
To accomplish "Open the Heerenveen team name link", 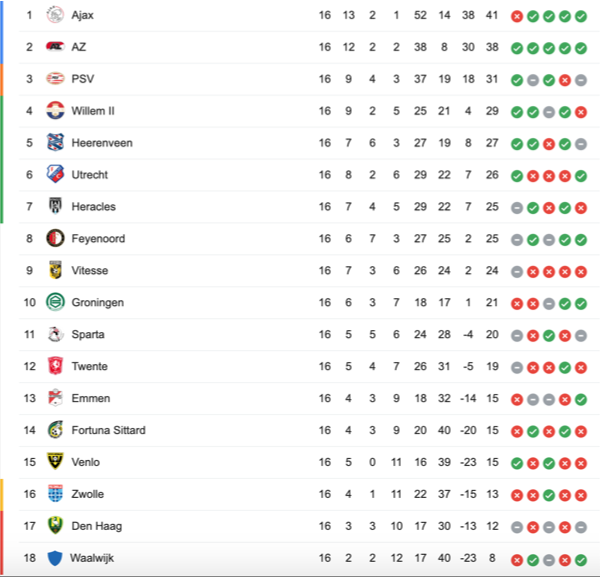I will click(102, 143).
